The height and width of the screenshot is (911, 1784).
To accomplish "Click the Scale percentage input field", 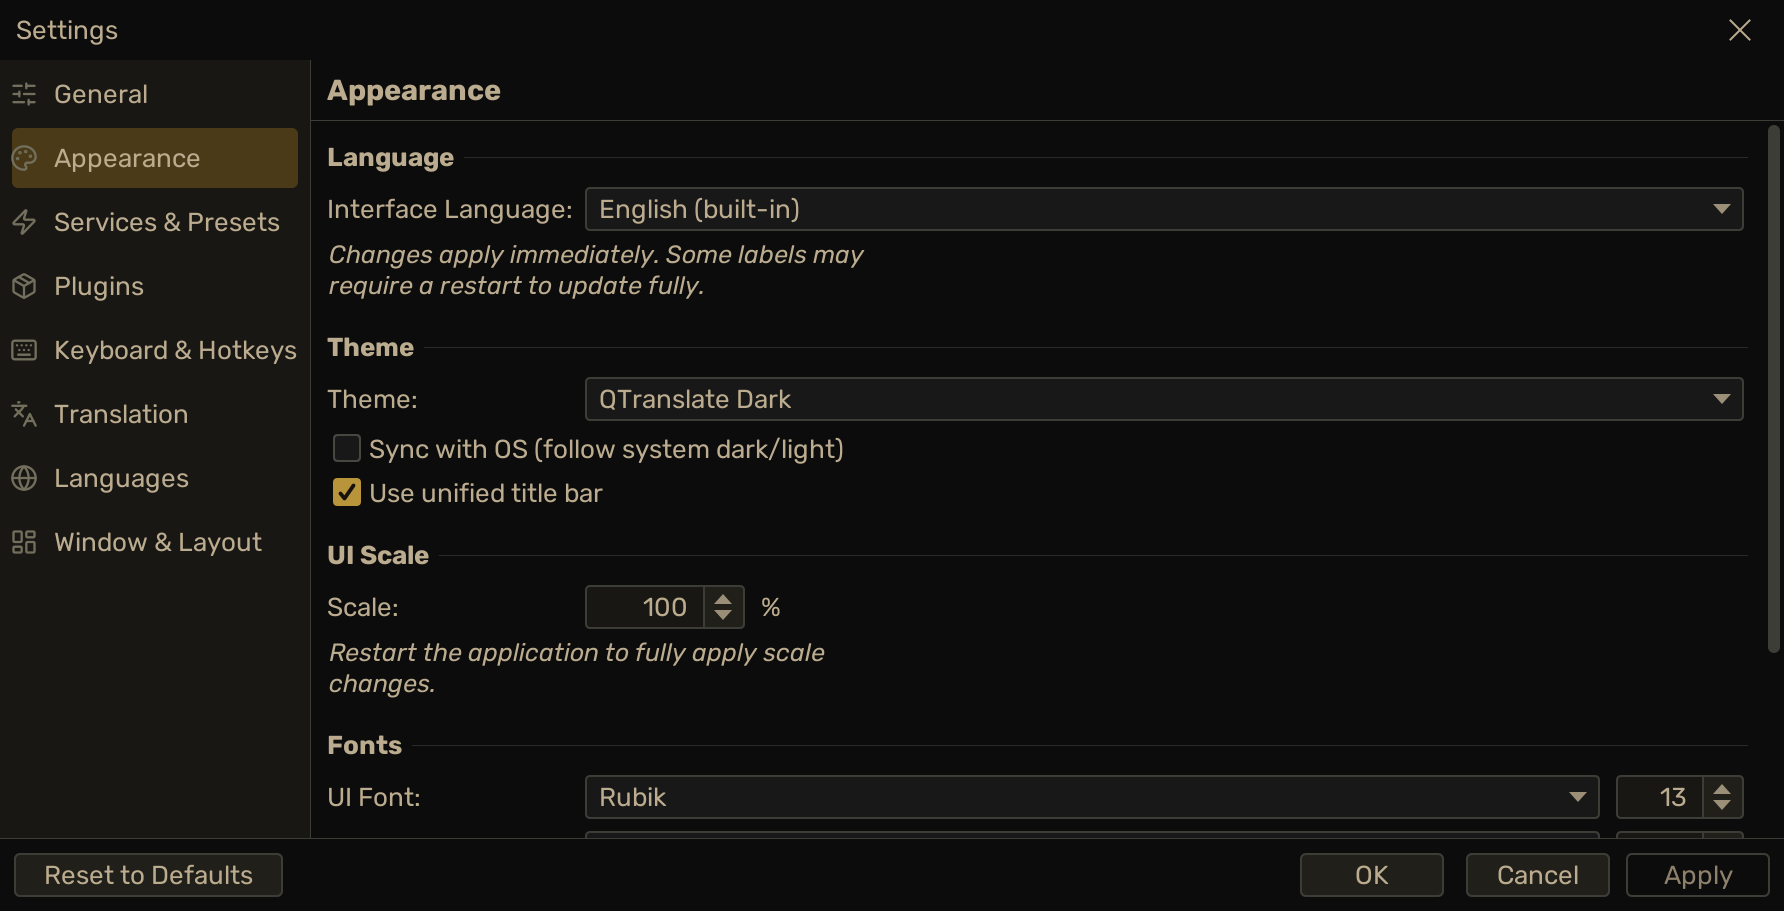I will coord(645,607).
